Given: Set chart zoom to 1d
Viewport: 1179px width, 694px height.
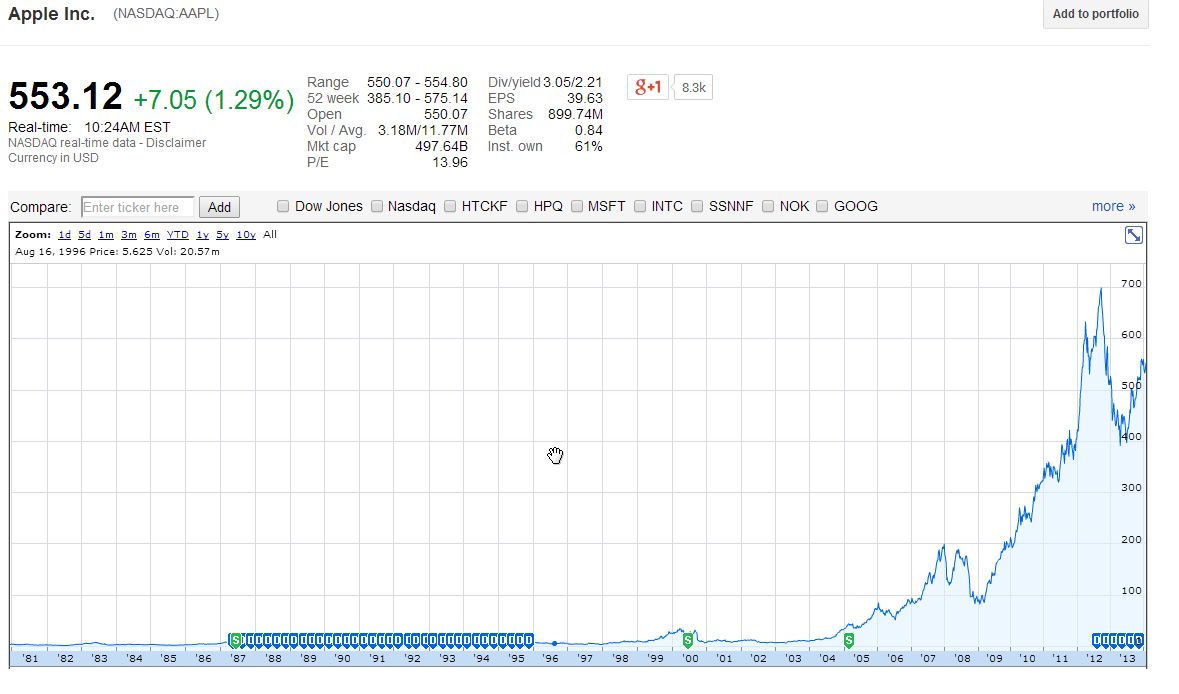Looking at the screenshot, I should pos(64,235).
